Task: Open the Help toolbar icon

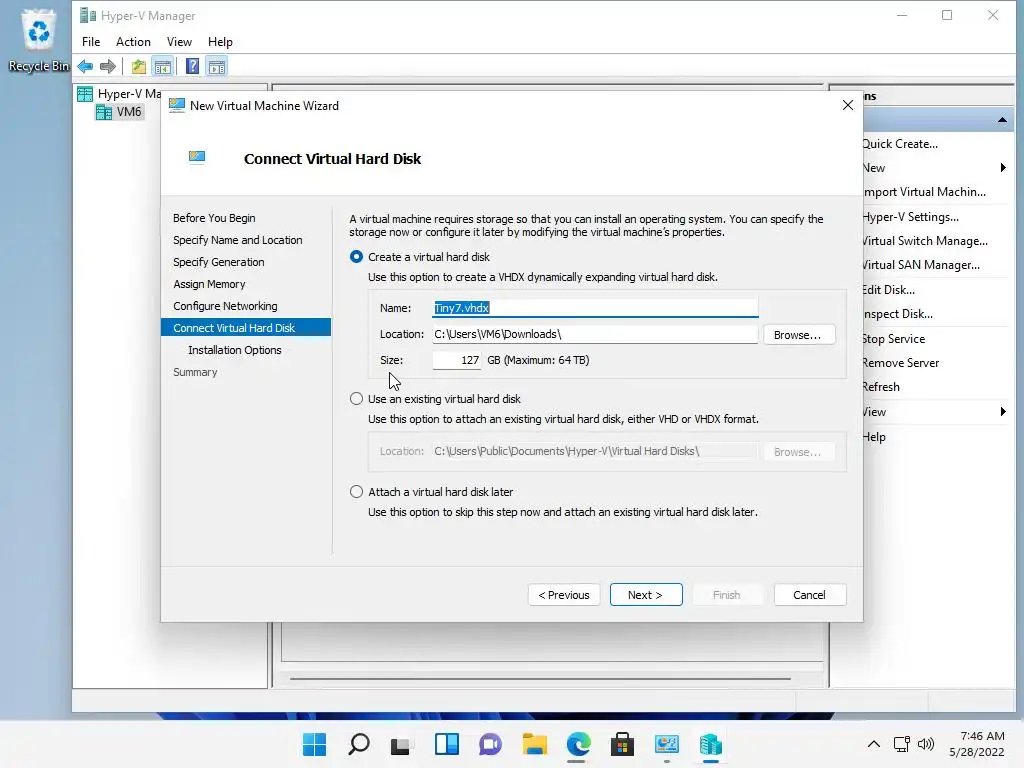Action: pos(192,66)
